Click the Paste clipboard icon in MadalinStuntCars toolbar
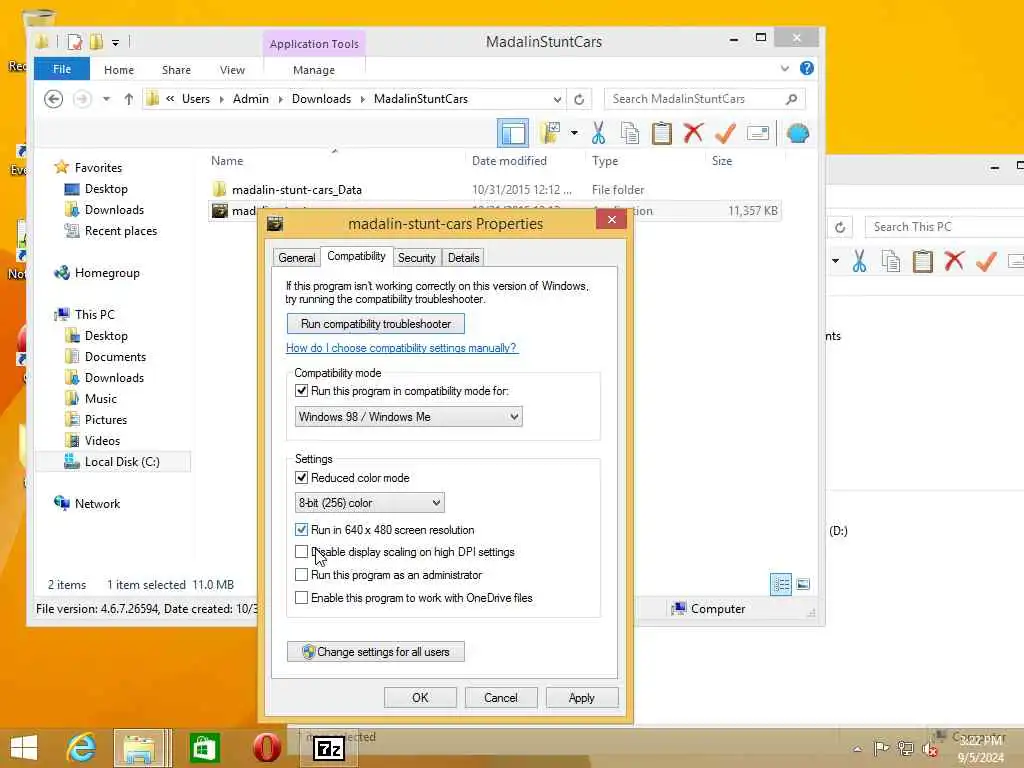The width and height of the screenshot is (1024, 768). pyautogui.click(x=662, y=133)
